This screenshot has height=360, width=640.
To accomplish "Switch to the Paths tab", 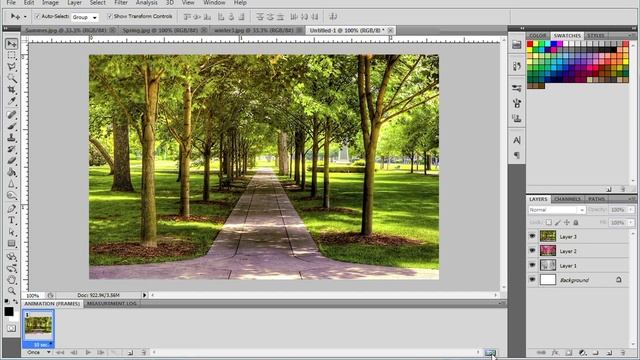I will click(x=596, y=199).
